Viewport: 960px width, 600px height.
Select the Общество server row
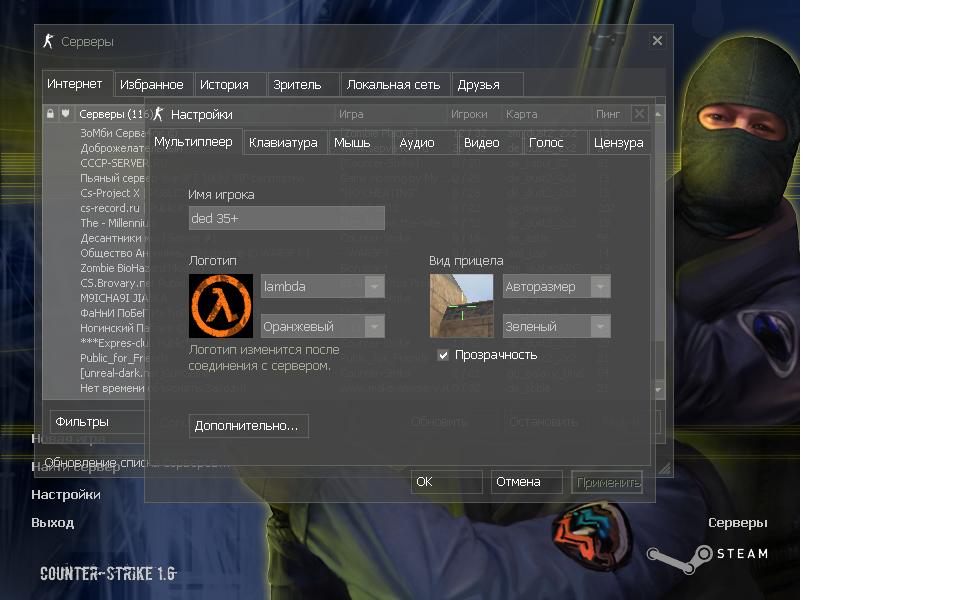(x=114, y=253)
